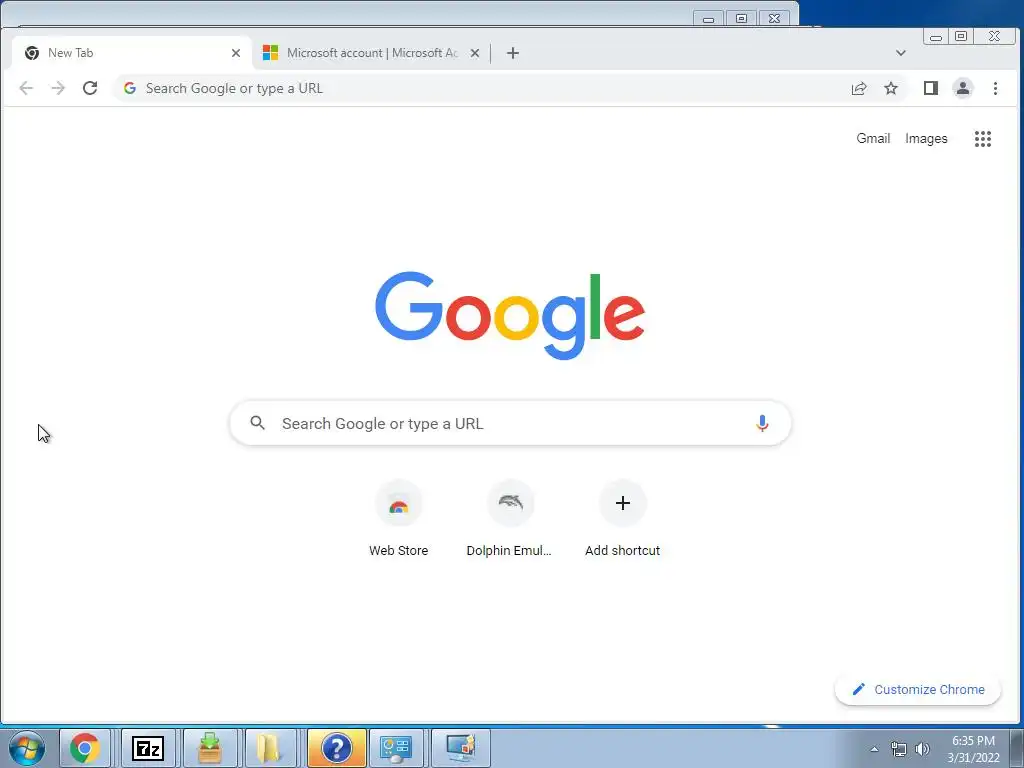Click the Show desktop strip
The image size is (1024, 768).
[1017, 748]
